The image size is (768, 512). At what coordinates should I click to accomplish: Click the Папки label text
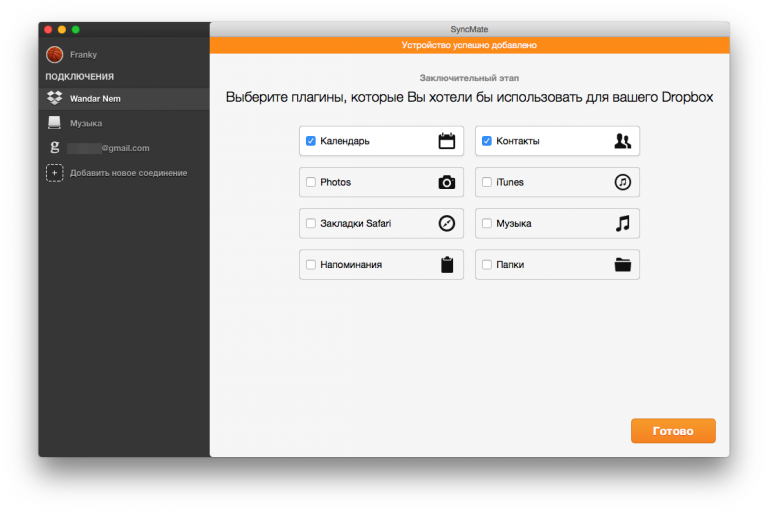pyautogui.click(x=510, y=265)
